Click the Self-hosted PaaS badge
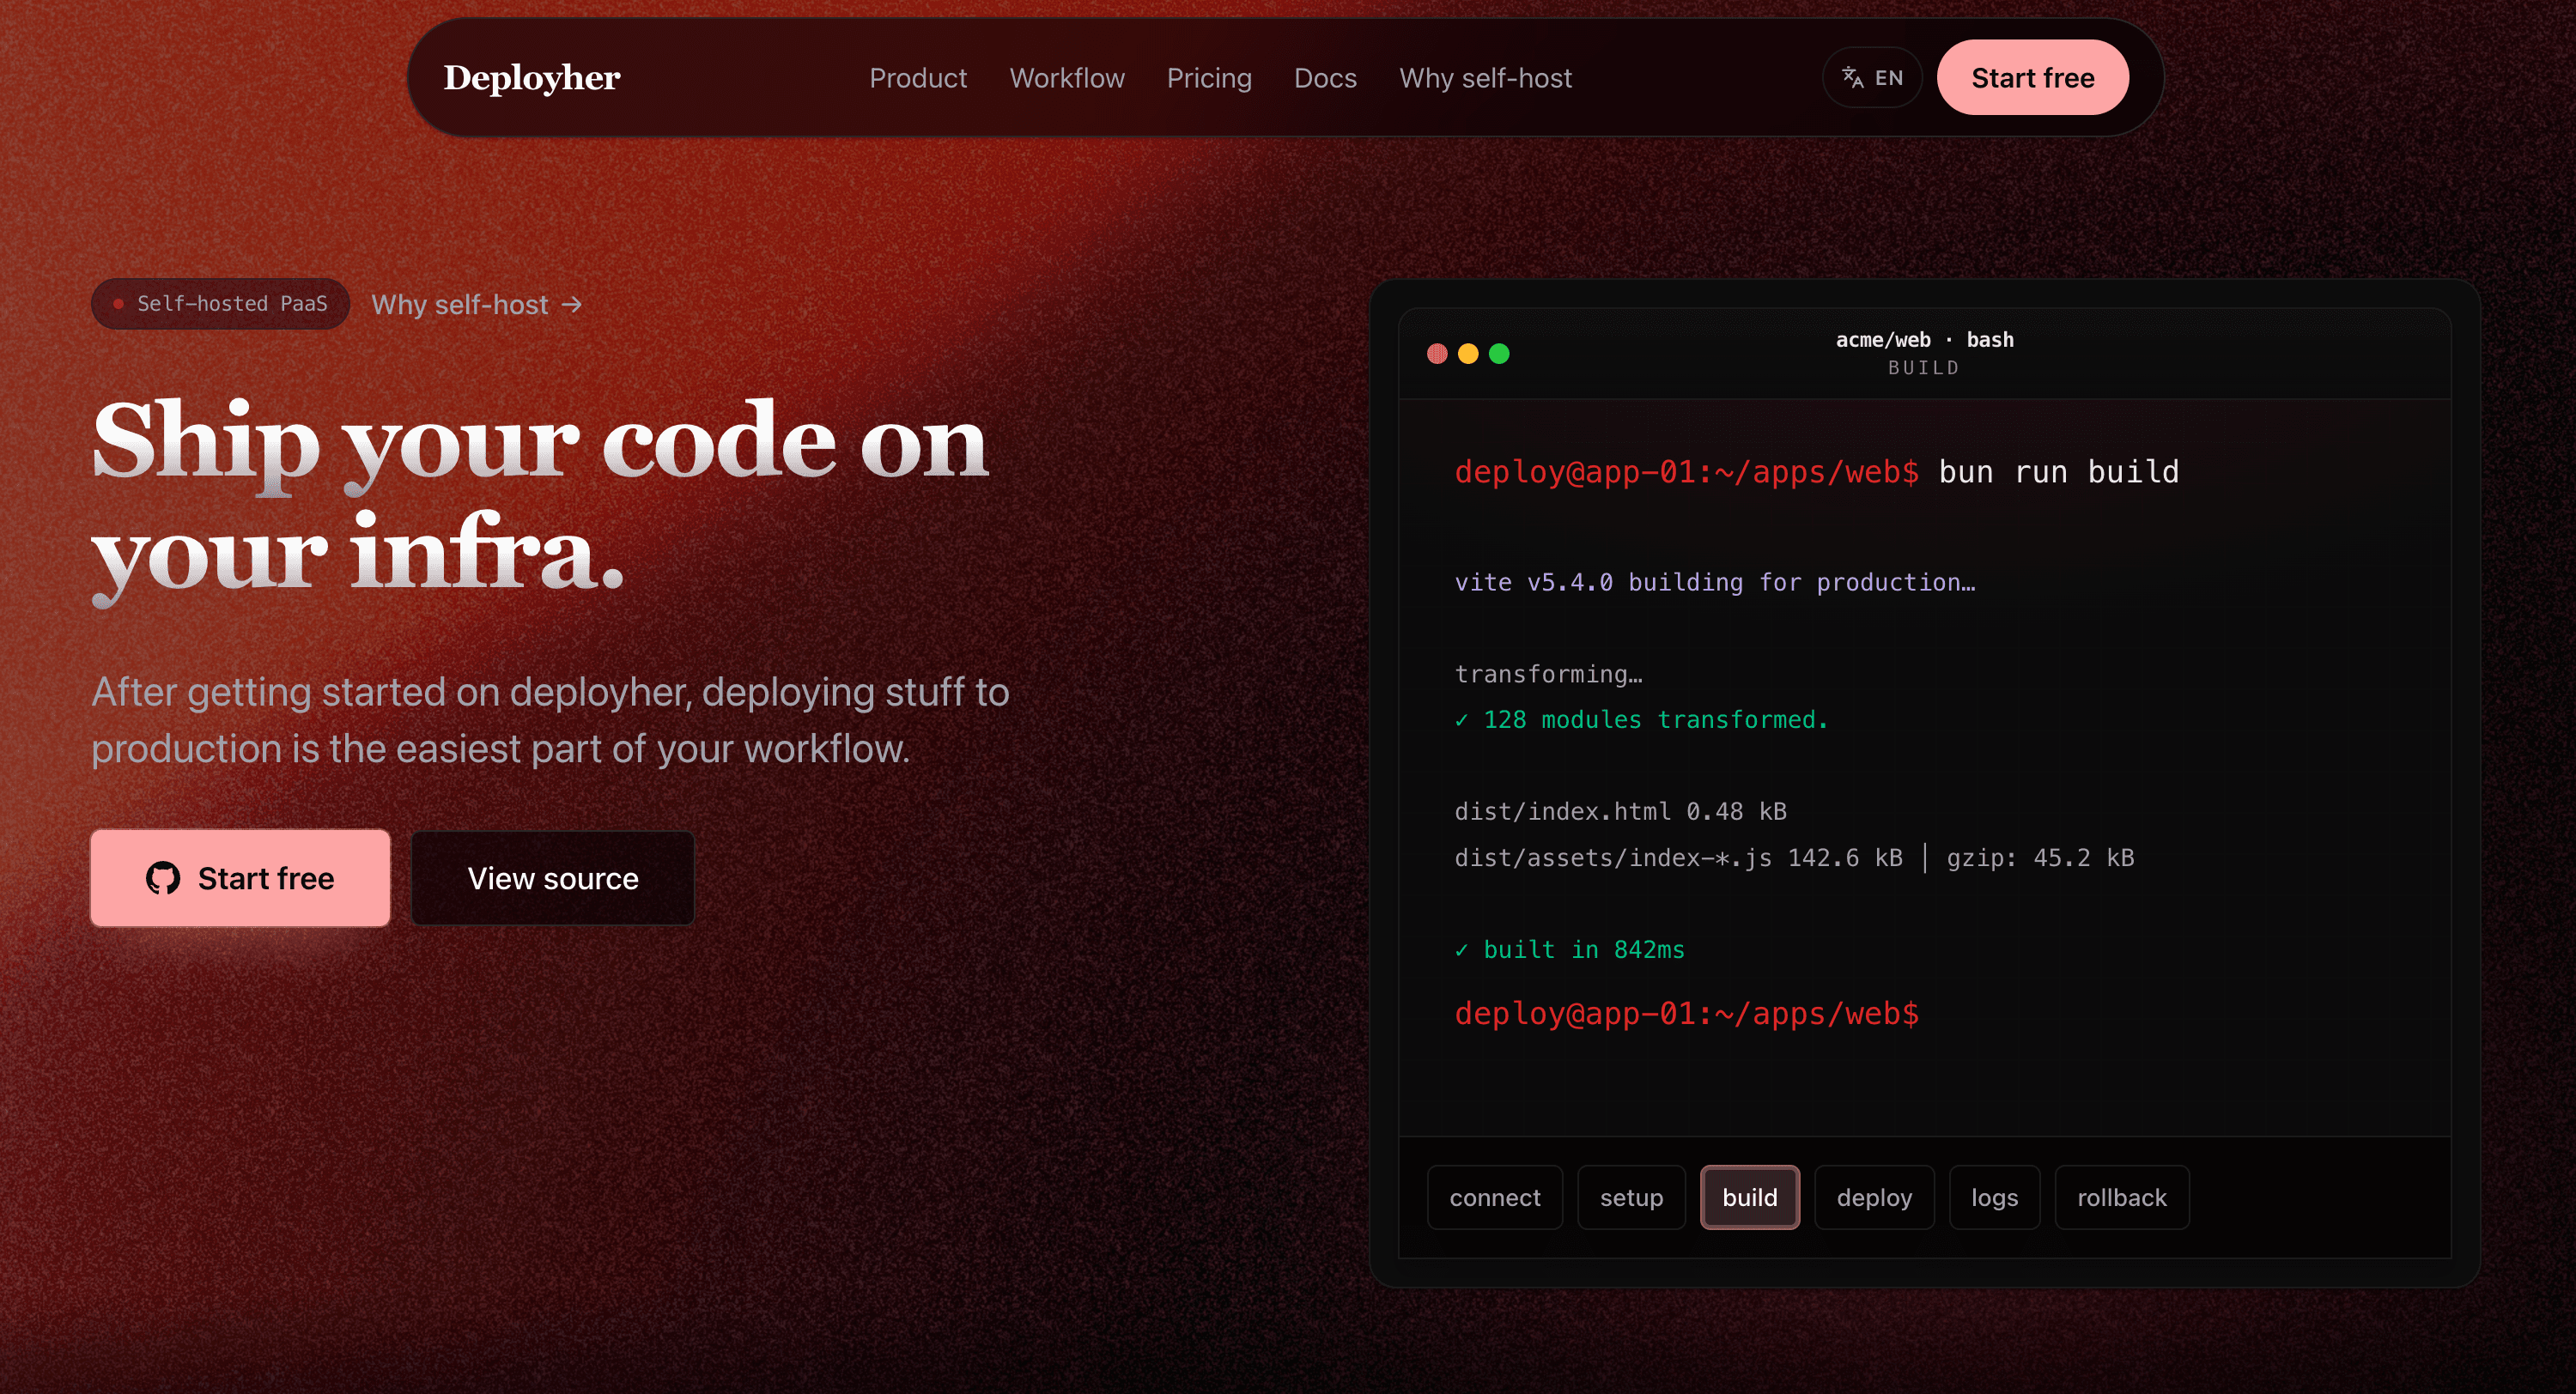Screen dimensions: 2576x1394 (x=220, y=304)
